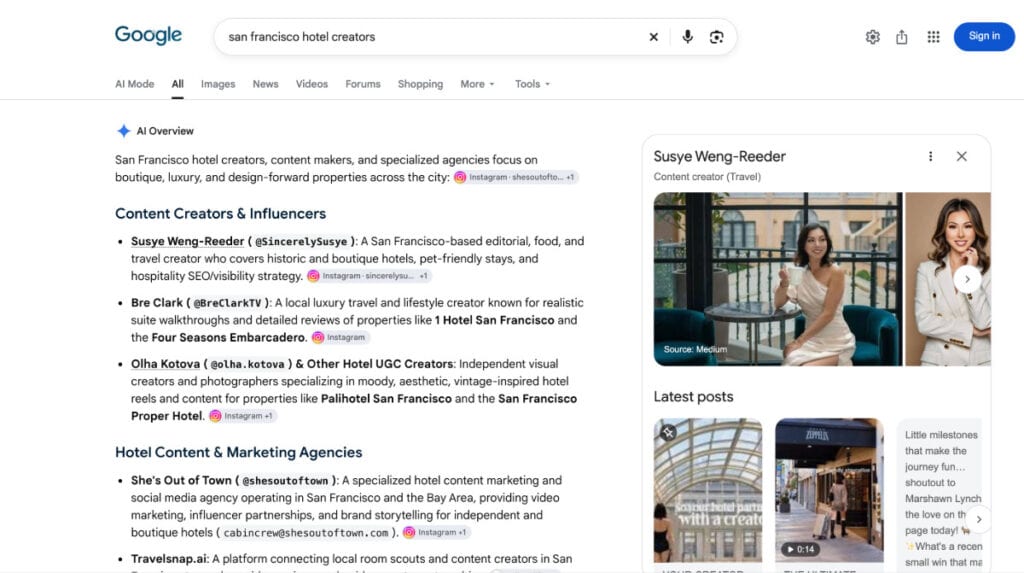
Task: Open quick settings gear icon
Action: point(872,37)
